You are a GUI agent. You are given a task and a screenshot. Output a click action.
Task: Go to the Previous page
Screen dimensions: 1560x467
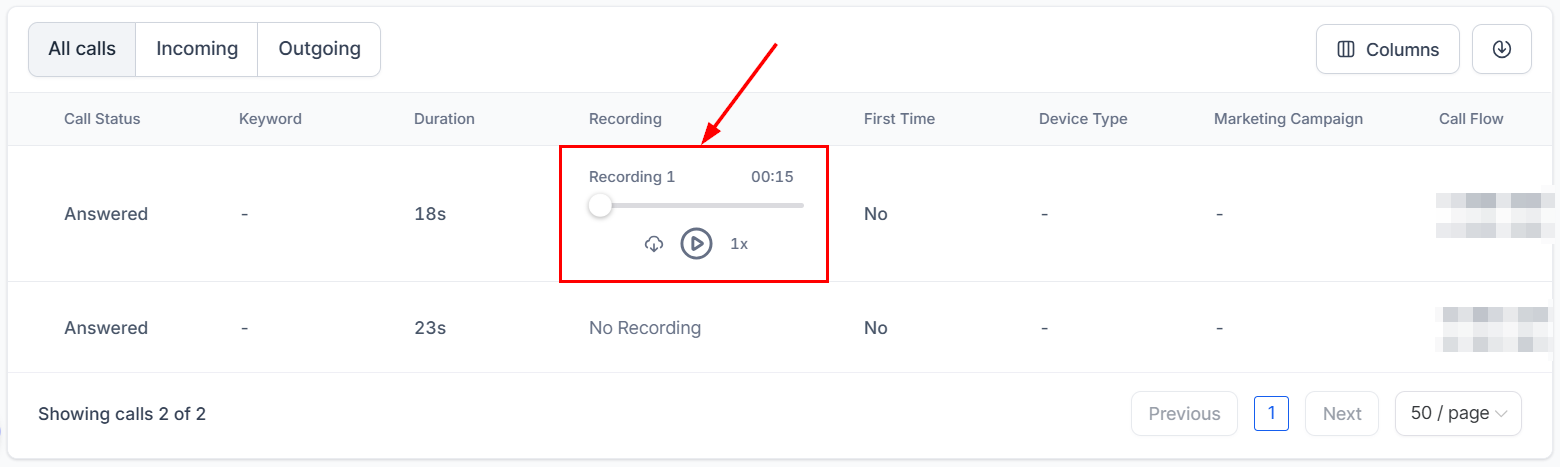(x=1184, y=413)
